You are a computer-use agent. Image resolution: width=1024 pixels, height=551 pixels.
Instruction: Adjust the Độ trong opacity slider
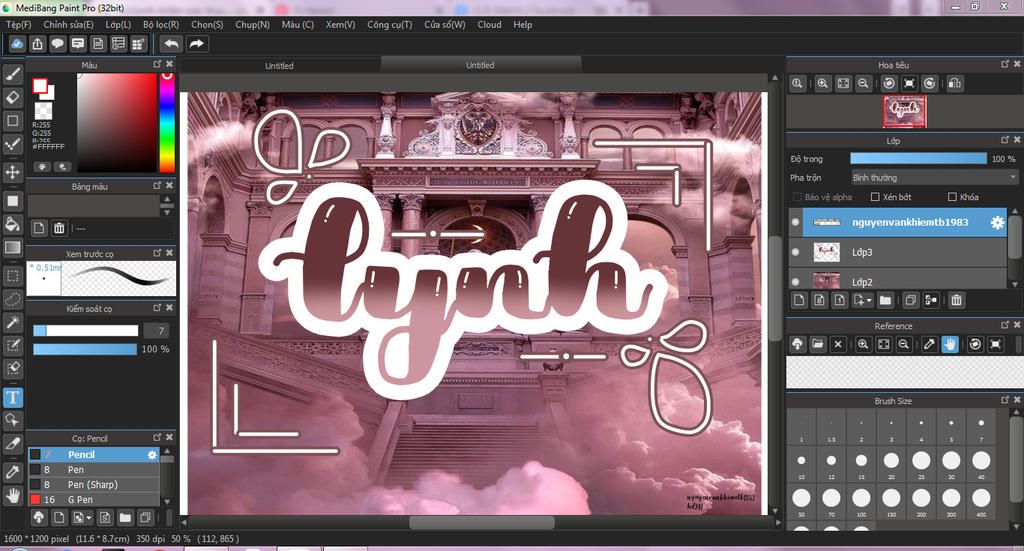coord(918,159)
